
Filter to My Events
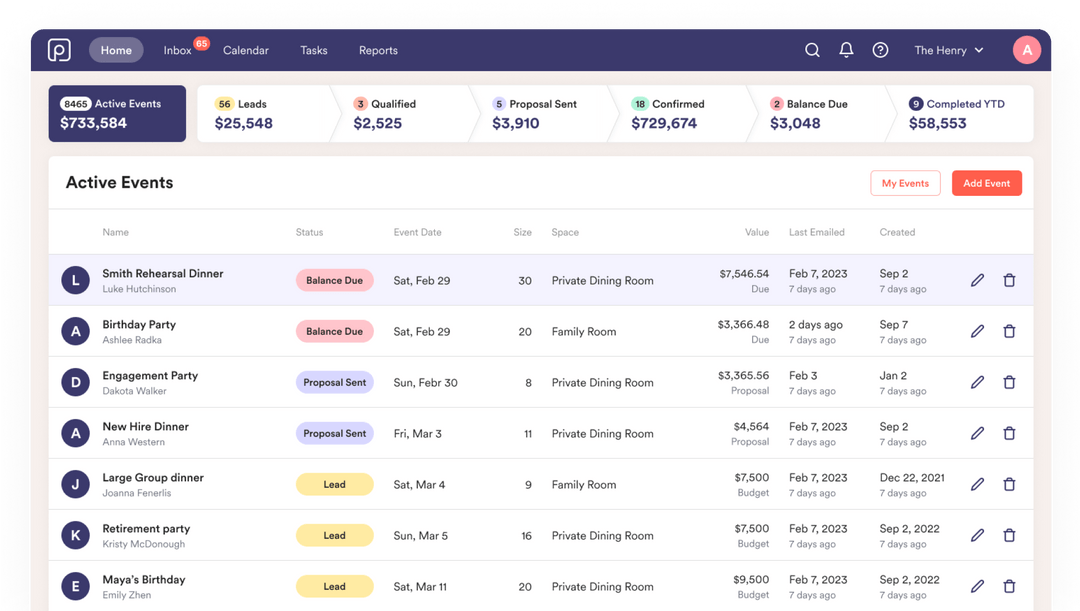[x=905, y=183]
